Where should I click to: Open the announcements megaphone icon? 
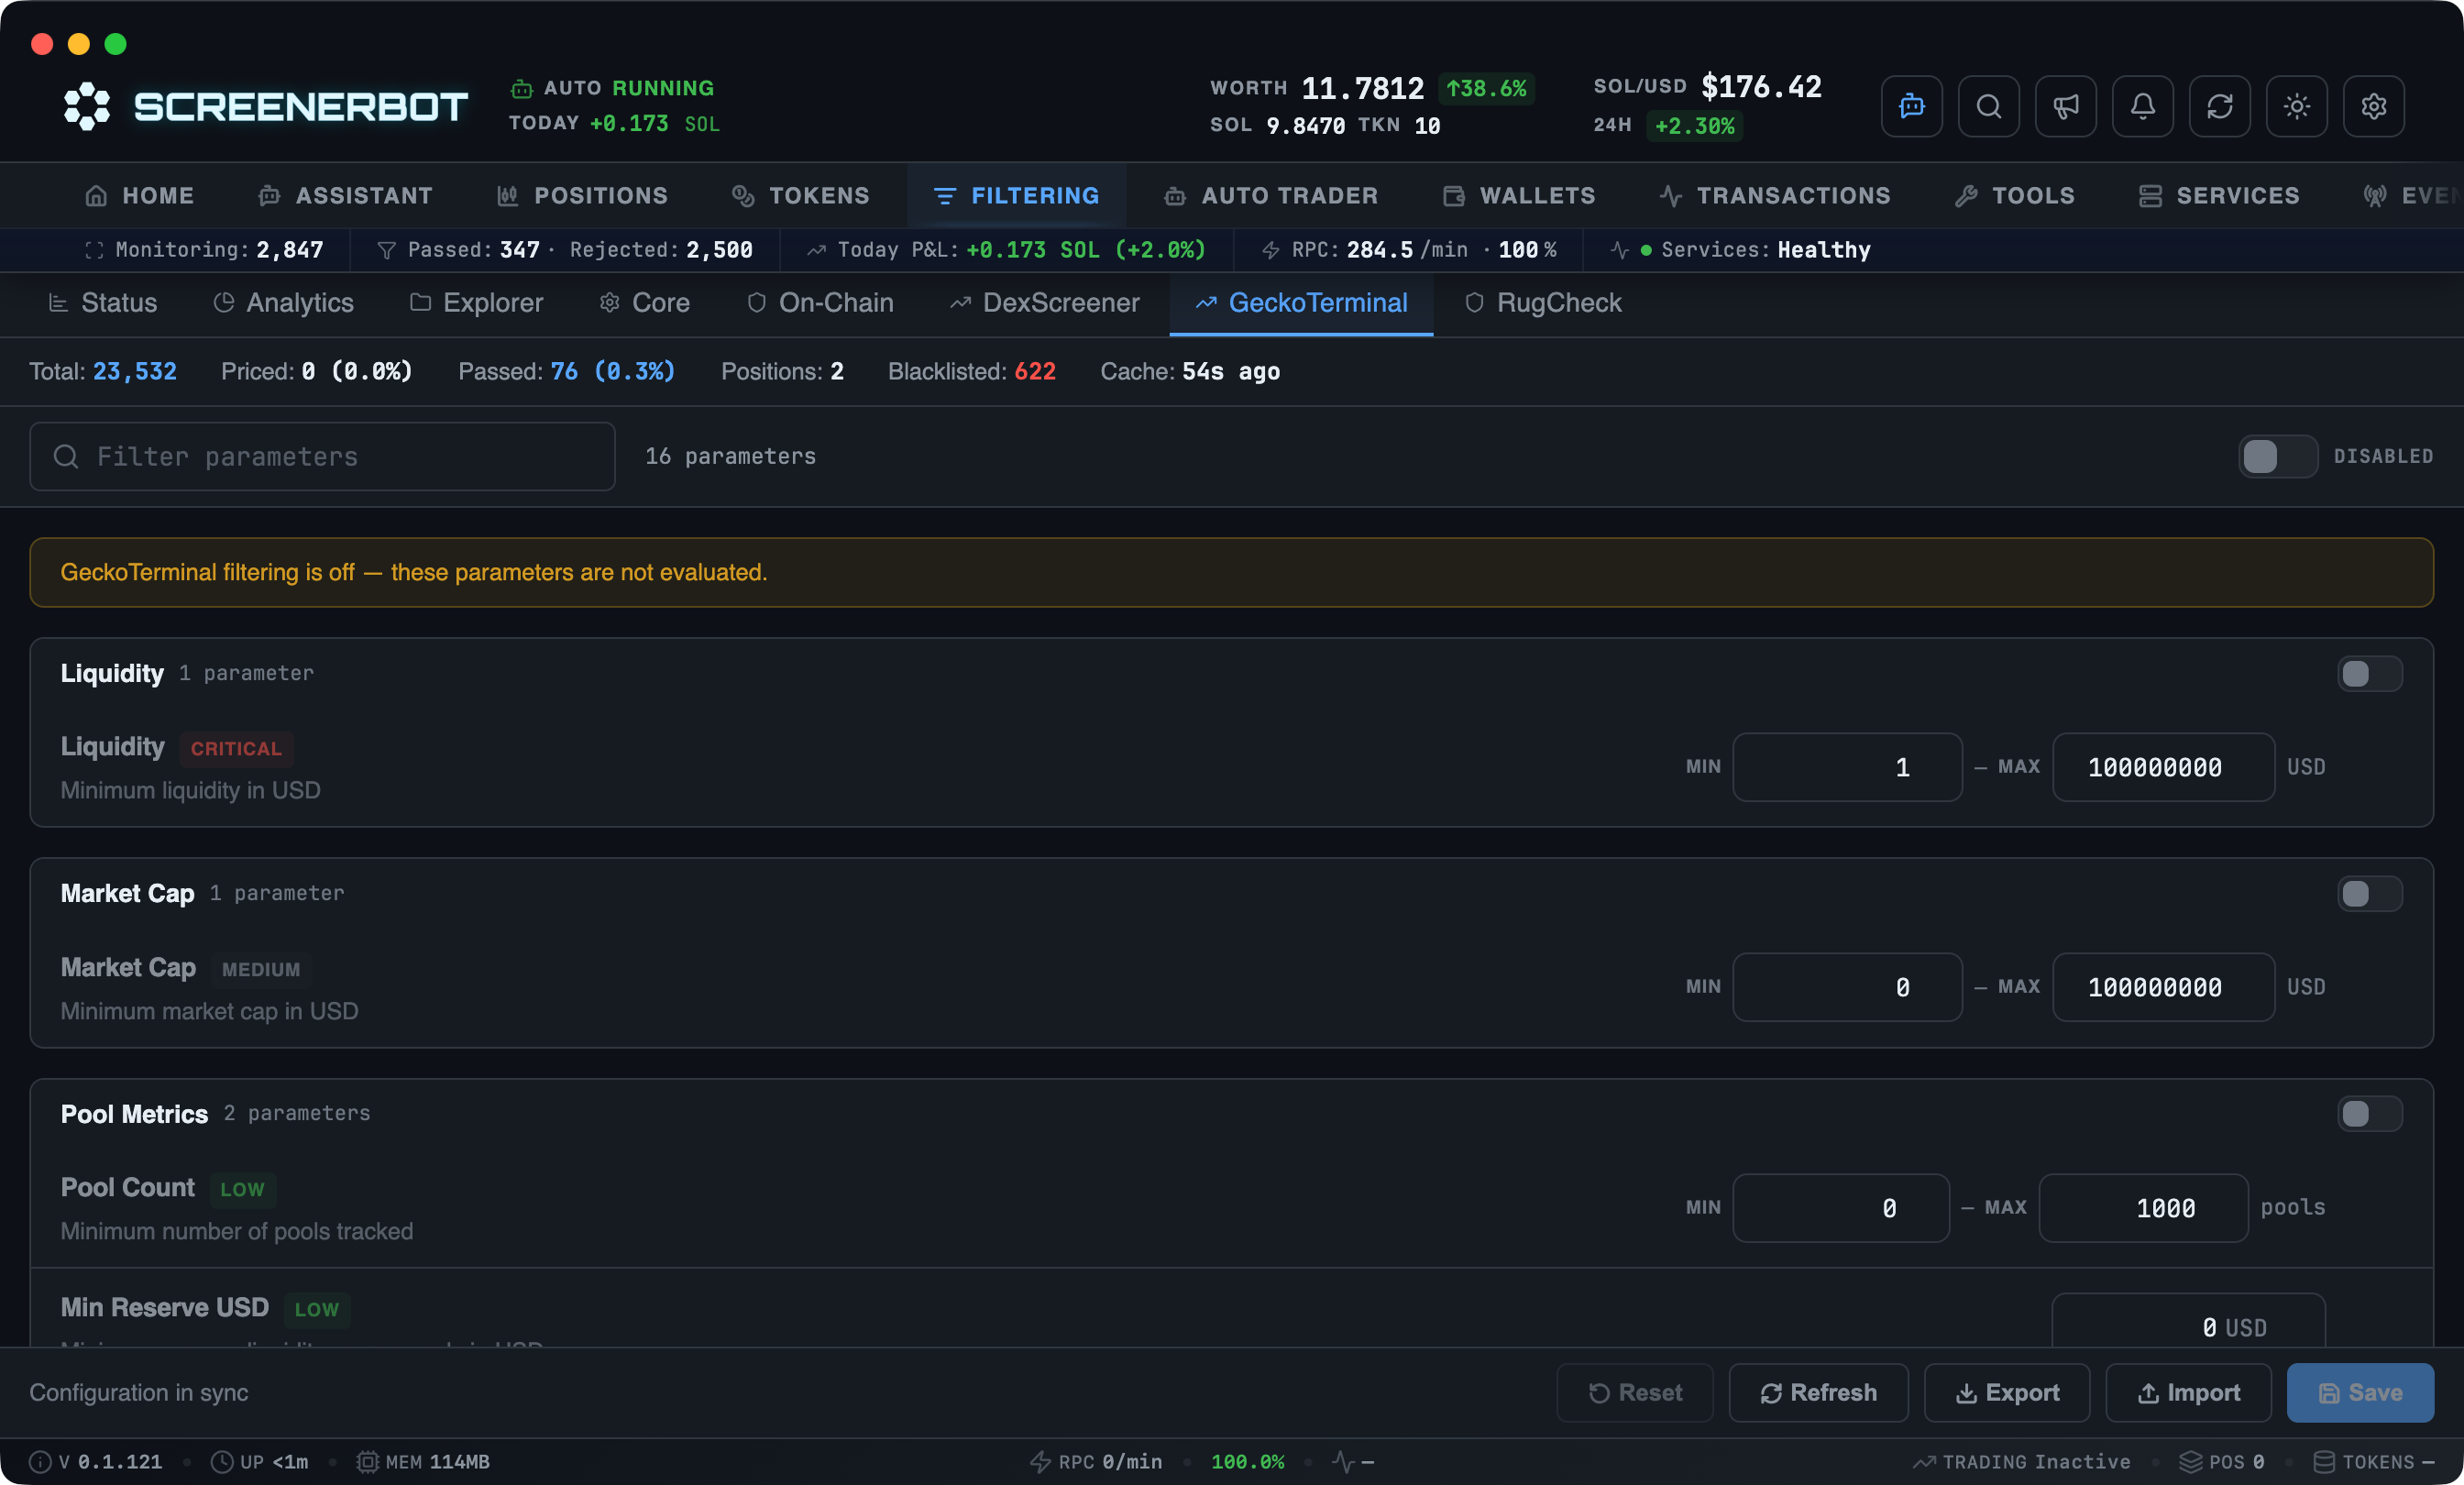tap(2065, 106)
